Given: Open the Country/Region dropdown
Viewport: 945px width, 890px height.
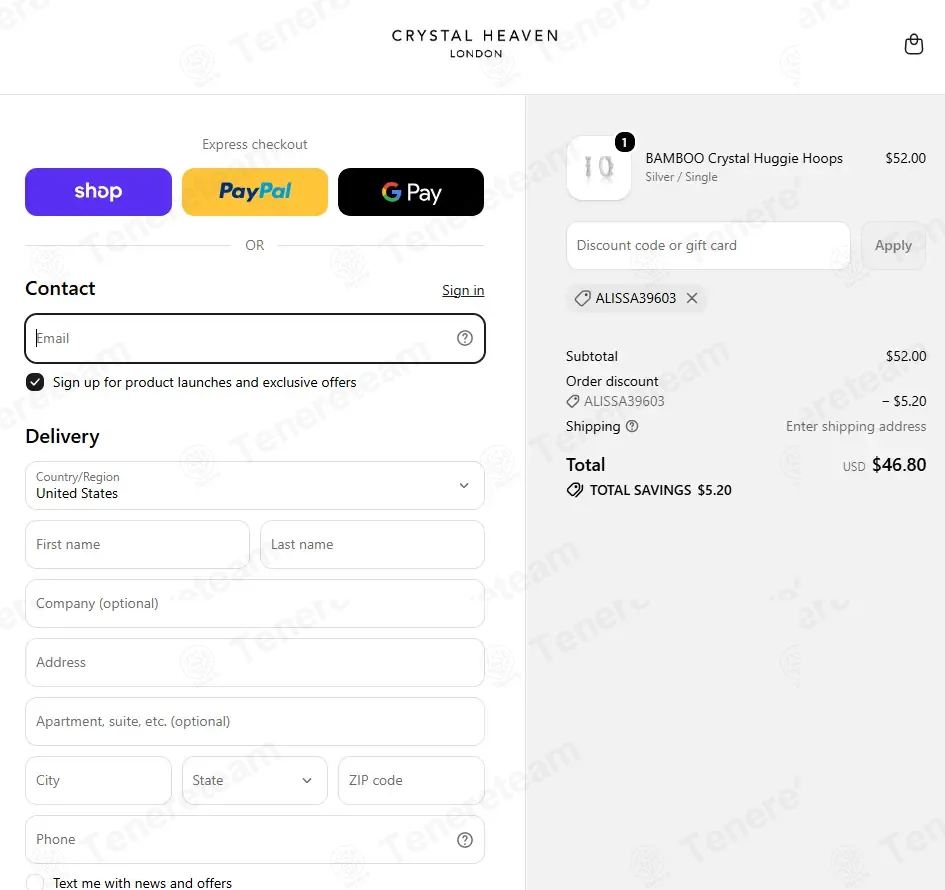Looking at the screenshot, I should (255, 486).
